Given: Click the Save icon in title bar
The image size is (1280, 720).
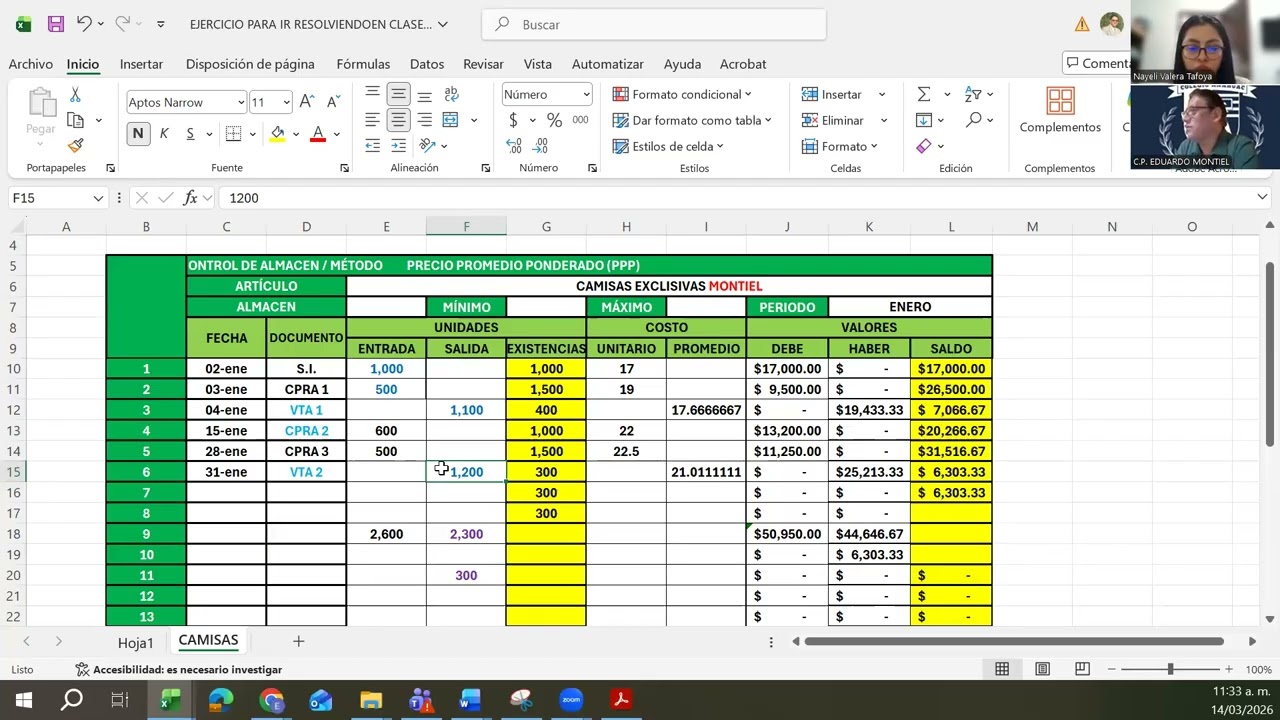Looking at the screenshot, I should point(56,24).
